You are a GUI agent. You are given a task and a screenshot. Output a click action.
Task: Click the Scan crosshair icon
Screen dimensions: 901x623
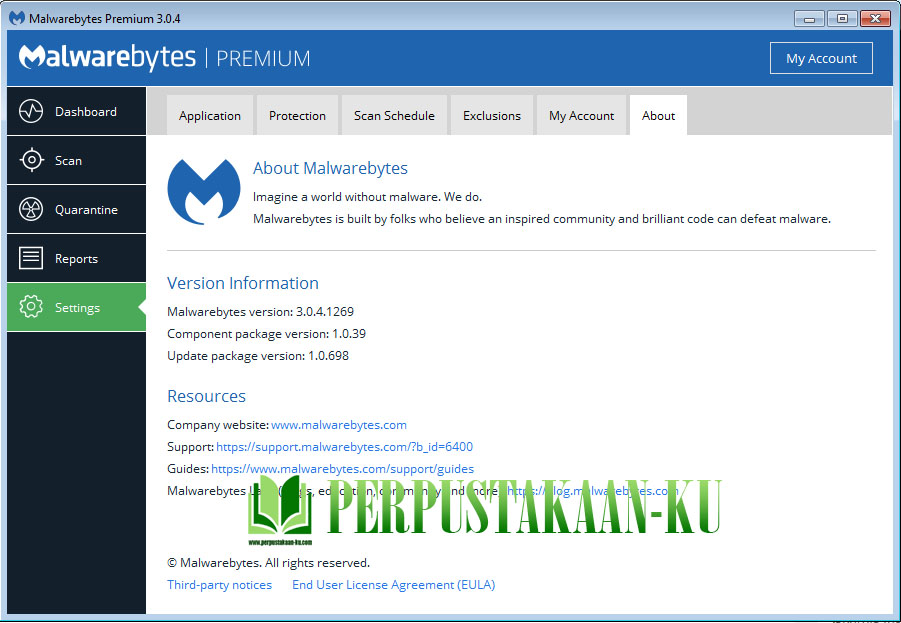pos(31,160)
